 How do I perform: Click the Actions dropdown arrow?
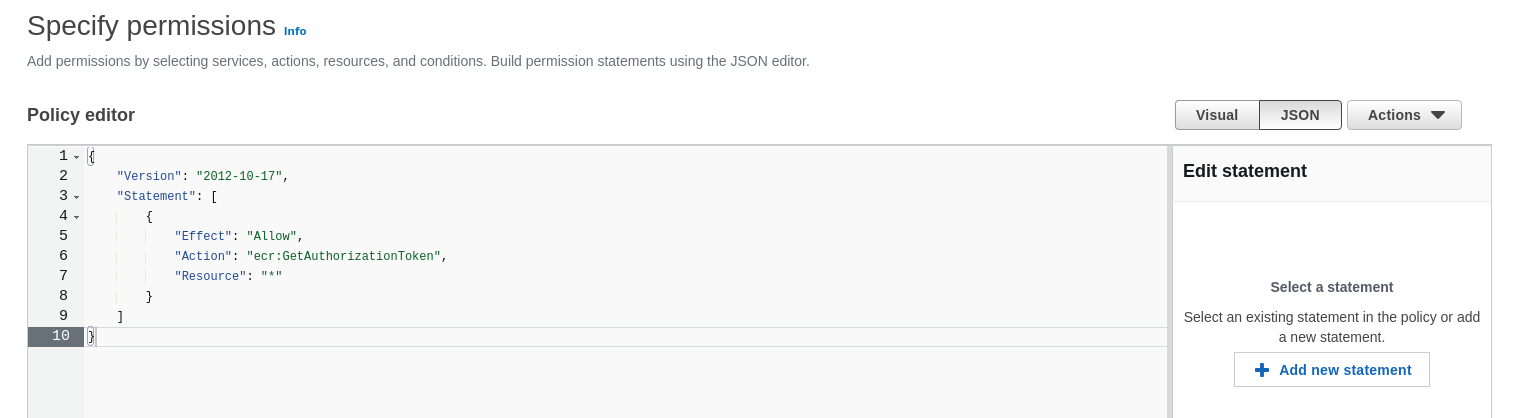(1438, 115)
